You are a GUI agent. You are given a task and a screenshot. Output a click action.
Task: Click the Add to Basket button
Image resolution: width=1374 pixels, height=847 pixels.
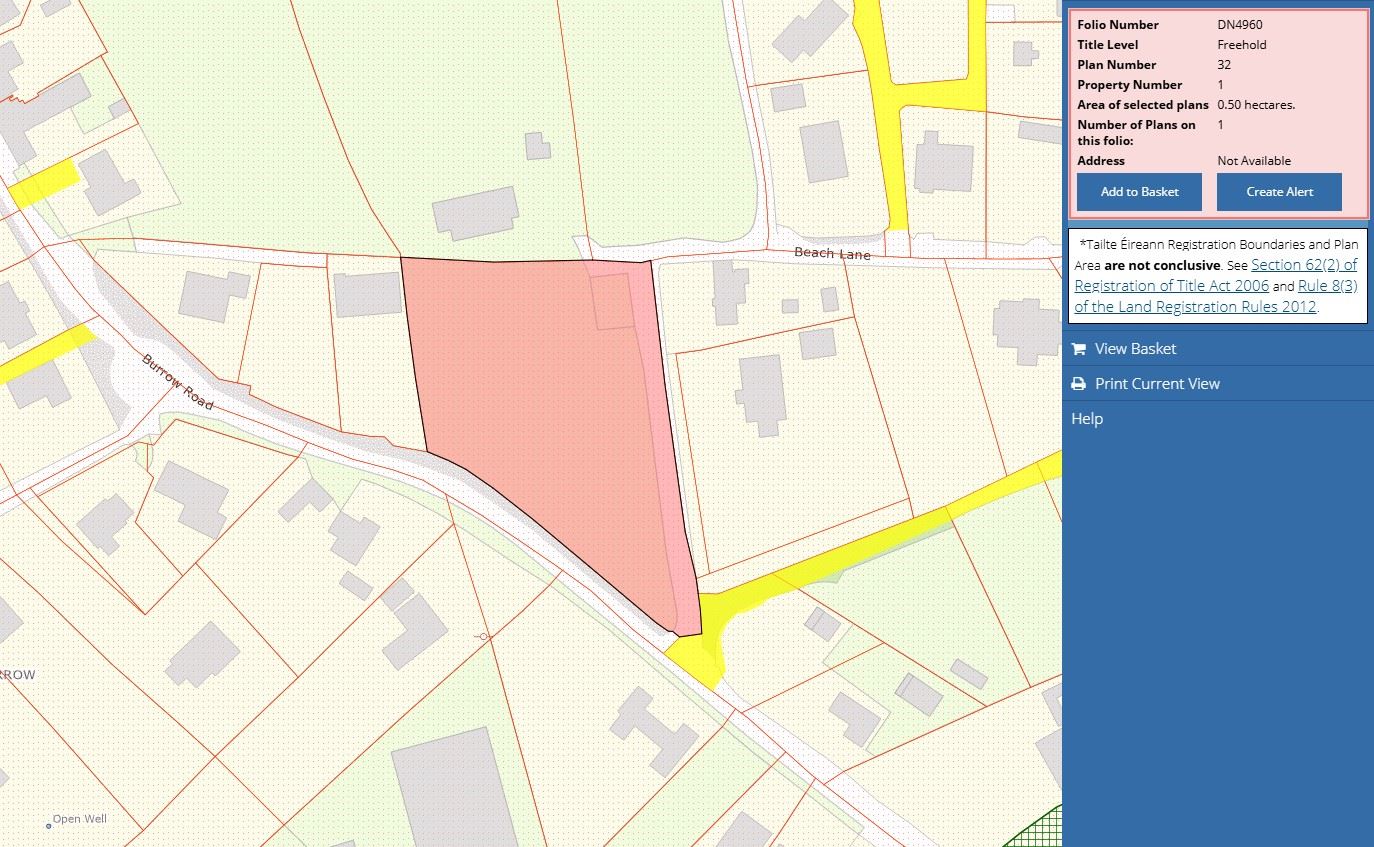tap(1139, 192)
